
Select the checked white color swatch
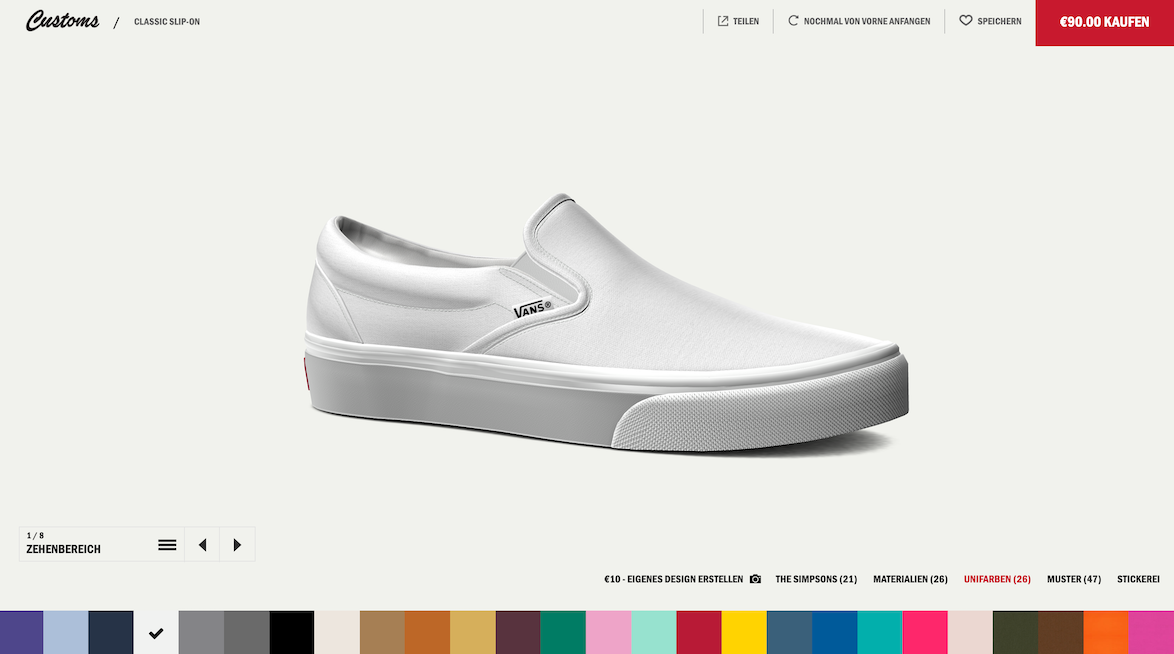pyautogui.click(x=156, y=632)
